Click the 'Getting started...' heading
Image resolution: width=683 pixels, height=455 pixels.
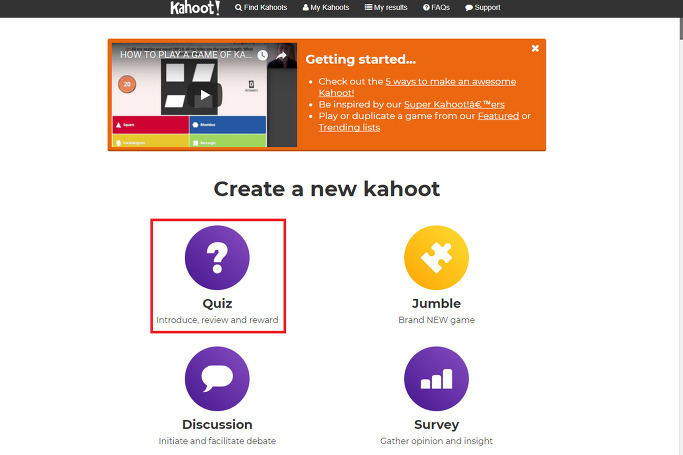361,59
